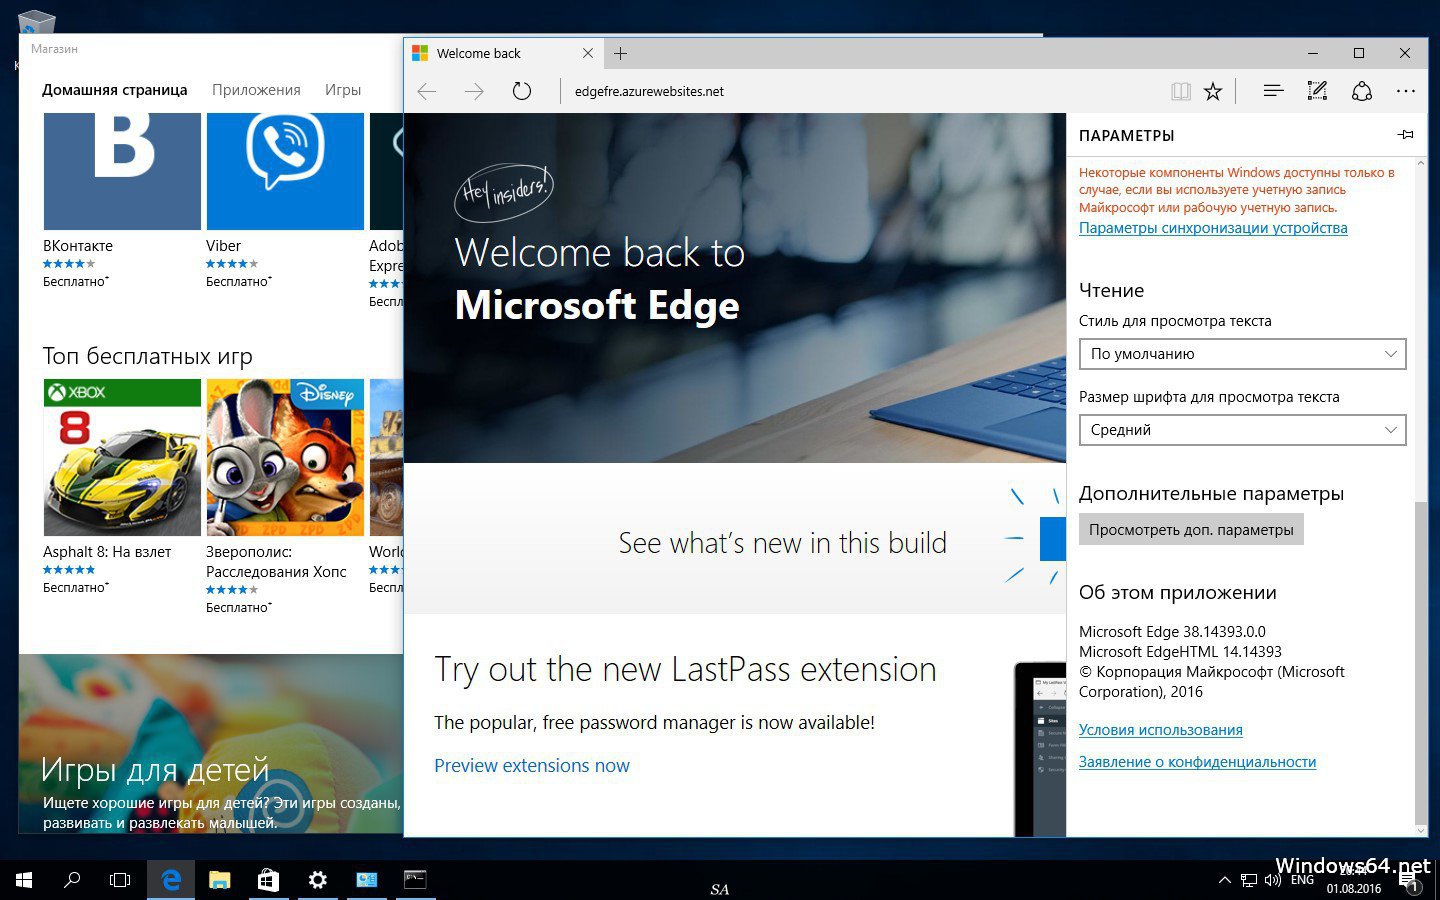This screenshot has width=1440, height=900.
Task: Open a new tab with plus button
Action: [x=620, y=53]
